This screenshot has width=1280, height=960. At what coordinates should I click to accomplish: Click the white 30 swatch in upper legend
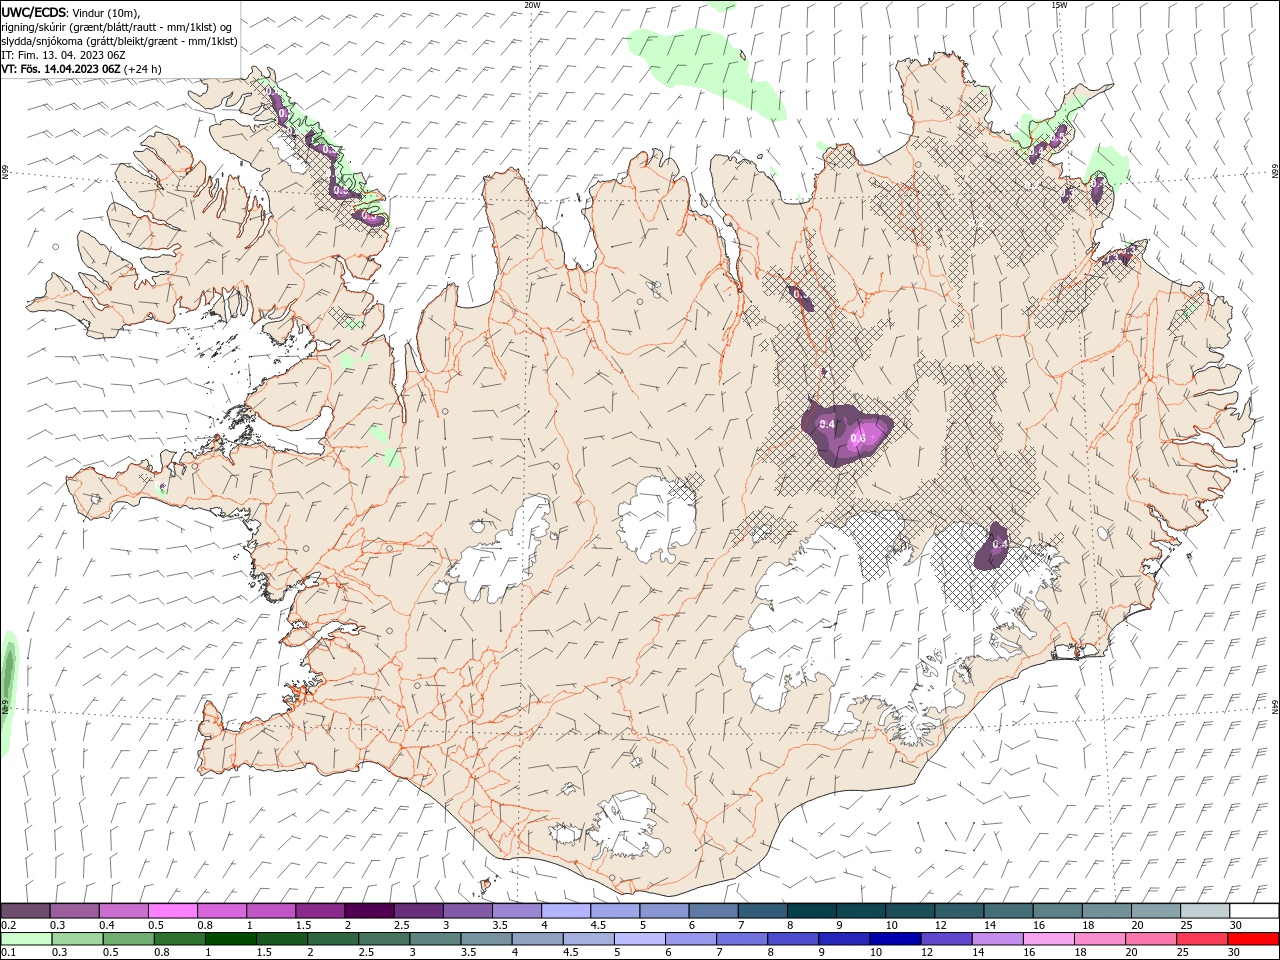coord(1255,911)
